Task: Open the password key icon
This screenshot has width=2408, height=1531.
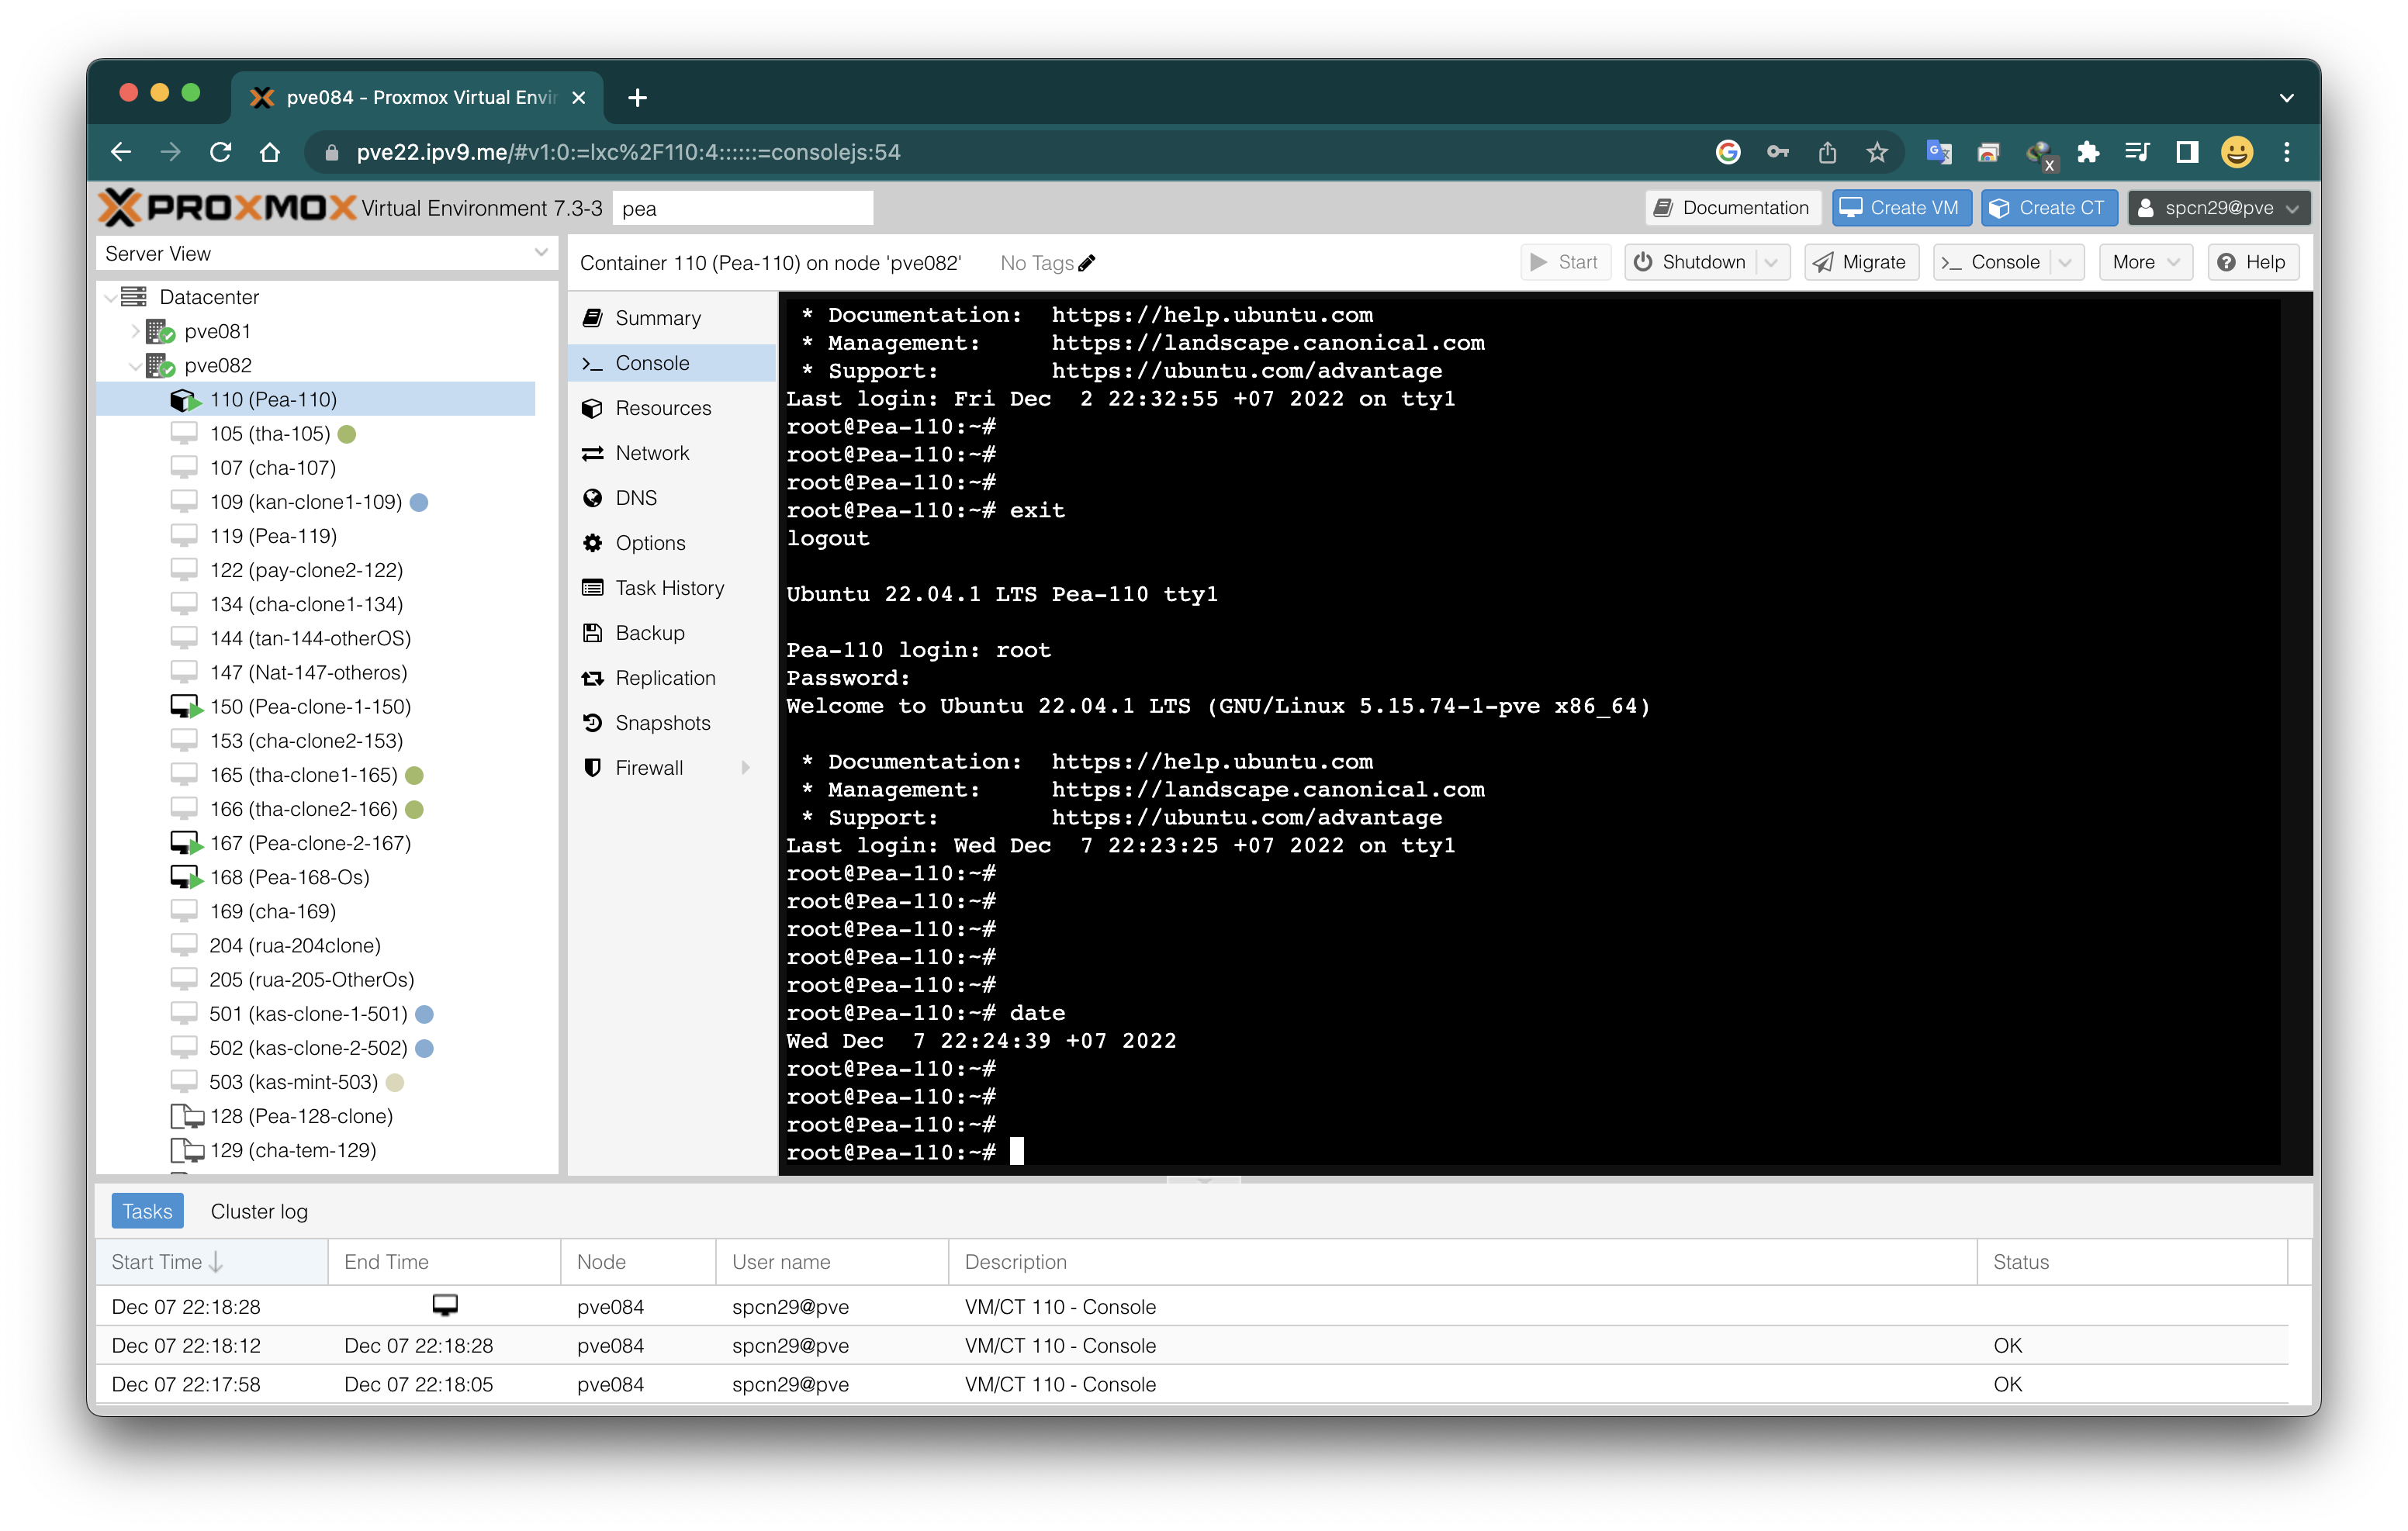Action: pos(1777,152)
